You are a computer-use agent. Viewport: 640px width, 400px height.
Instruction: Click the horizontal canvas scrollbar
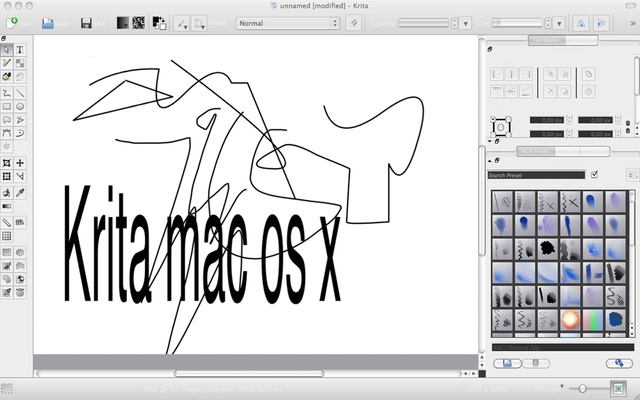pos(249,373)
